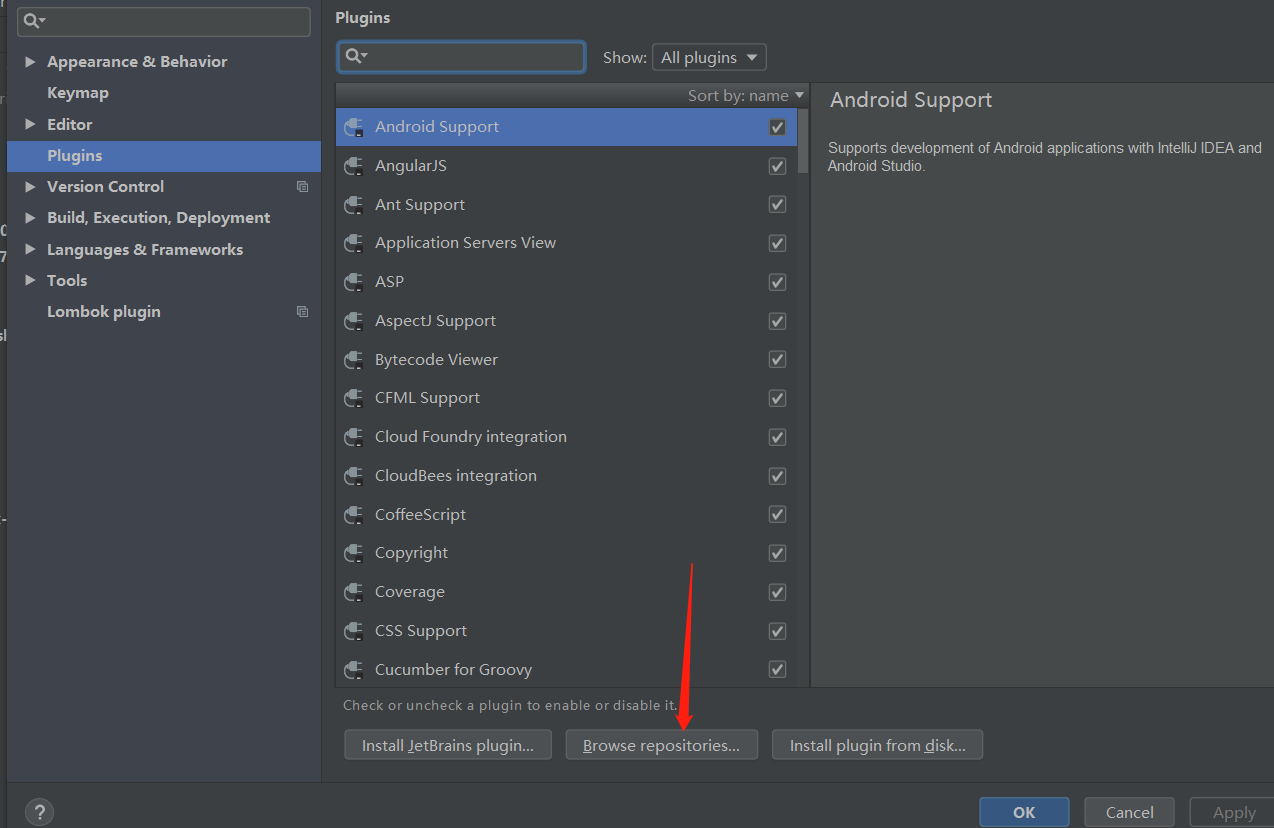The width and height of the screenshot is (1274, 828).
Task: Open the Sort by: name dropdown
Action: tap(746, 95)
